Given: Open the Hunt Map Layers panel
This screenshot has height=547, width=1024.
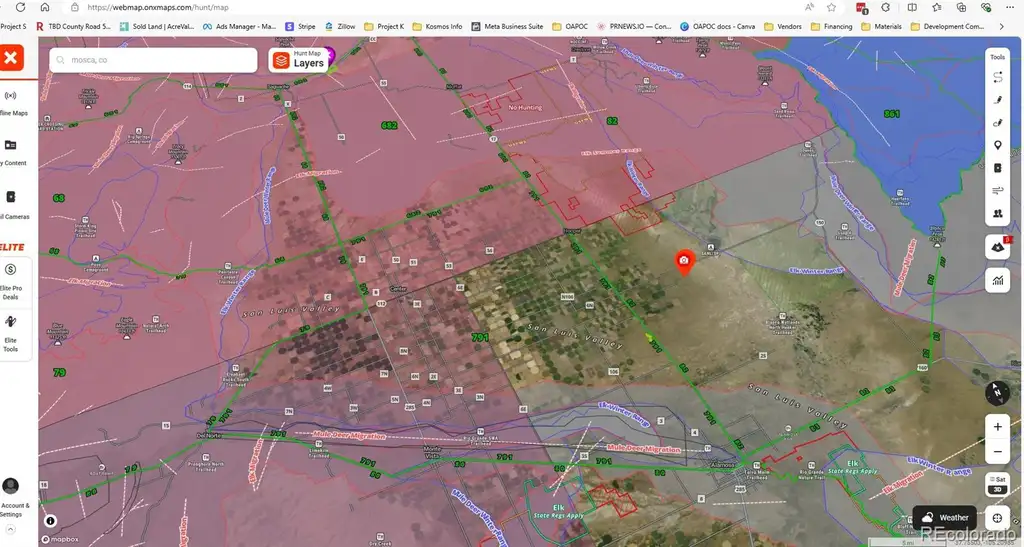Looking at the screenshot, I should [299, 60].
